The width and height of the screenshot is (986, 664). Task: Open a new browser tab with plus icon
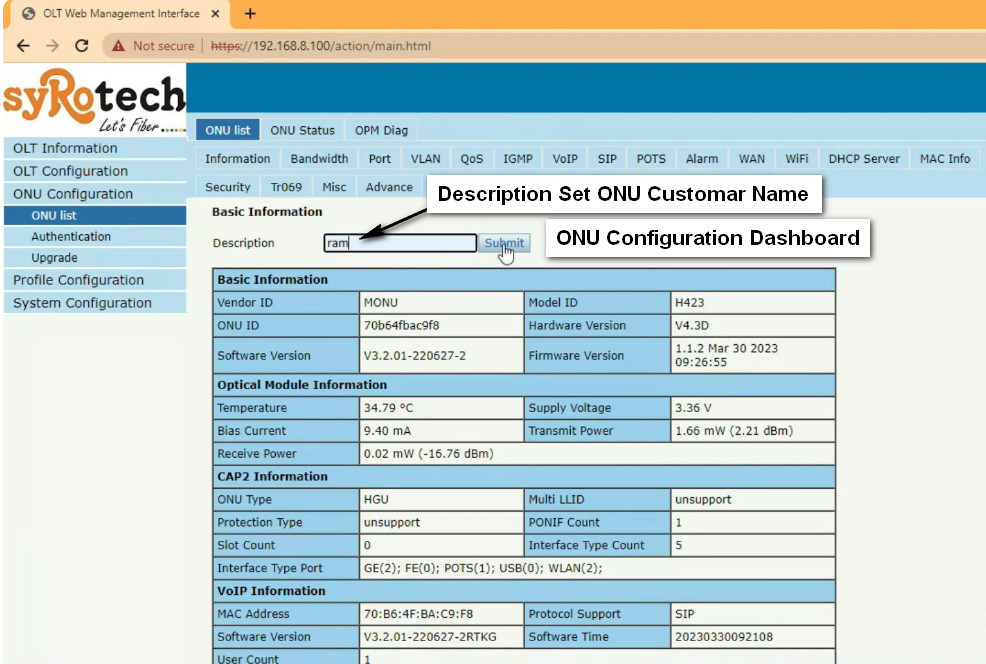(x=250, y=14)
